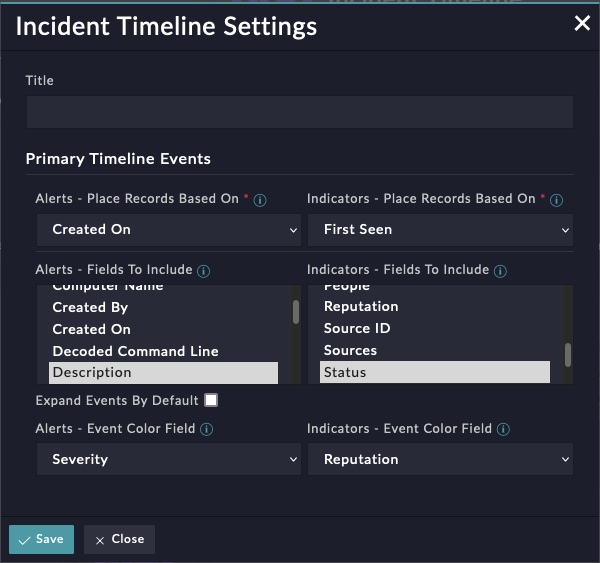
Task: Click info icon beside Indicators Place Records
Action: (x=557, y=200)
